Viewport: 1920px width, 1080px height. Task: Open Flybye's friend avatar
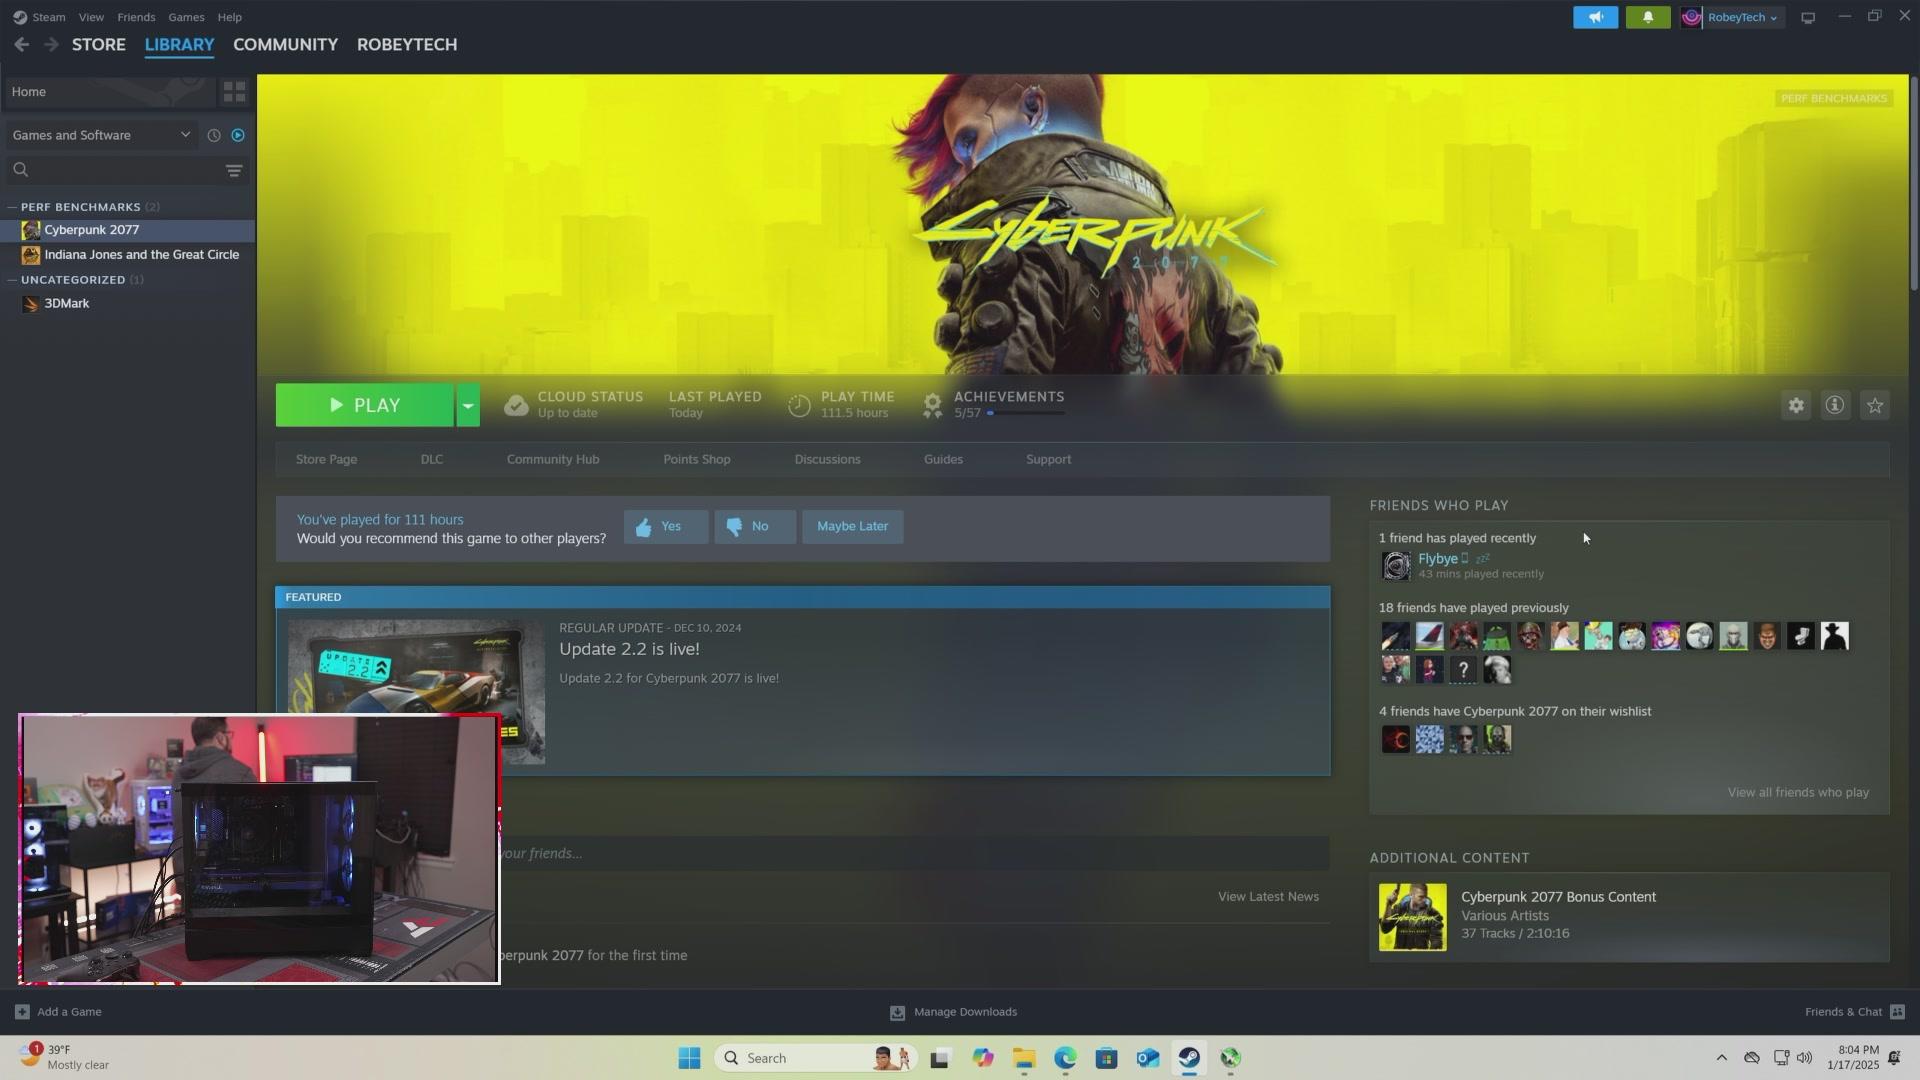(x=1395, y=565)
